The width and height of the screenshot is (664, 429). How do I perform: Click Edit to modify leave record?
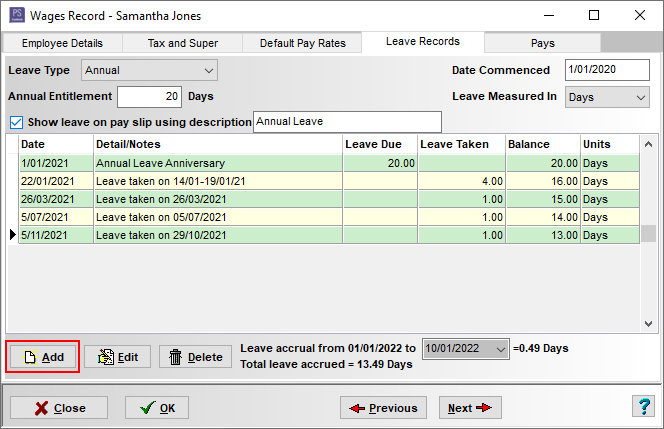click(117, 357)
